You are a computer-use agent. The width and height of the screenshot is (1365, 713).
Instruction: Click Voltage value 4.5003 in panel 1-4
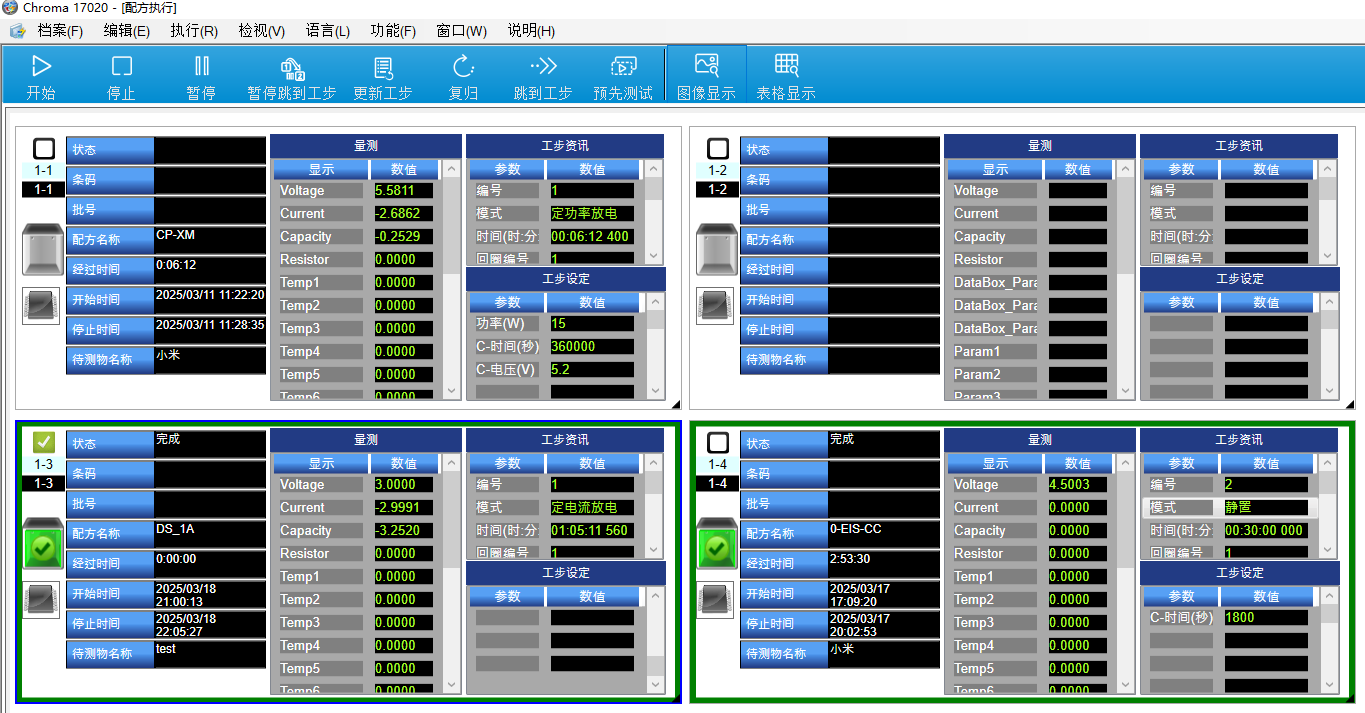tap(1078, 484)
